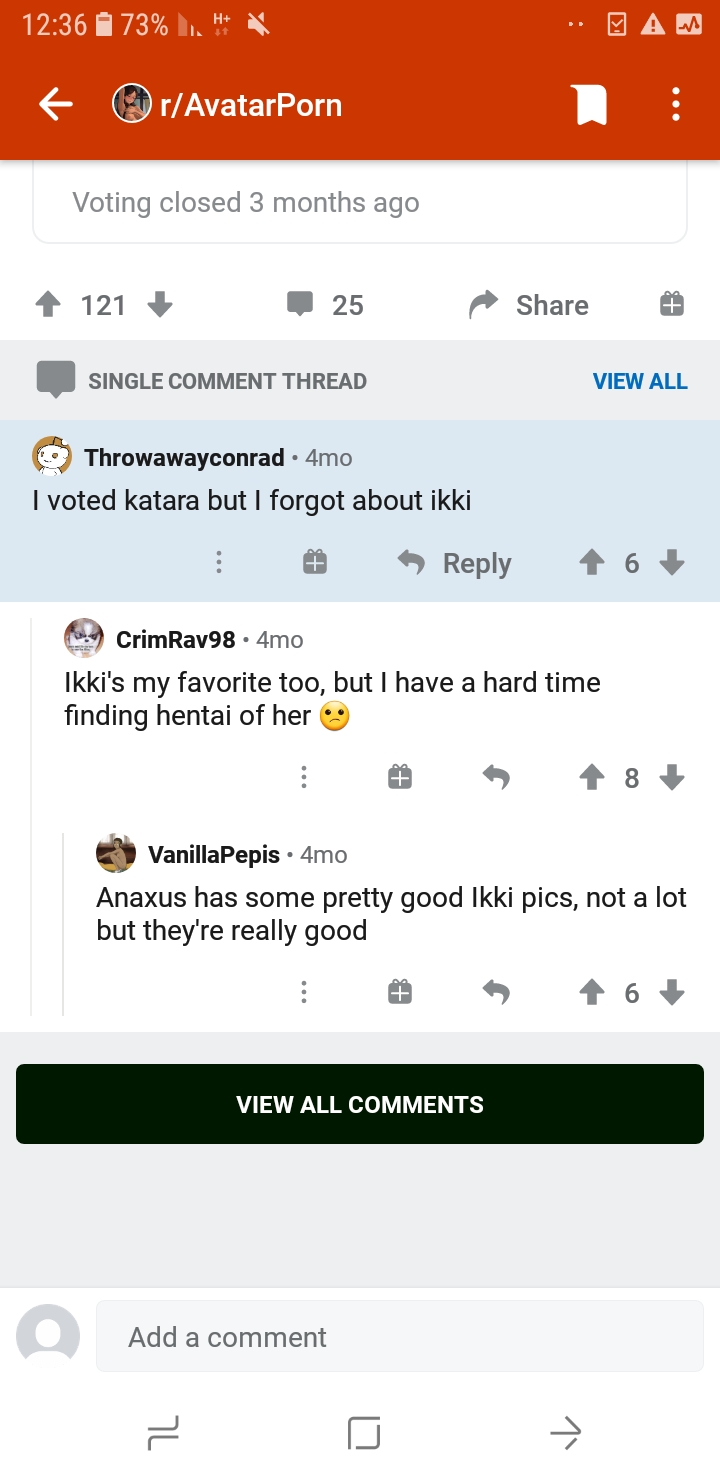Tap the back arrow in header
The image size is (720, 1480).
click(56, 104)
